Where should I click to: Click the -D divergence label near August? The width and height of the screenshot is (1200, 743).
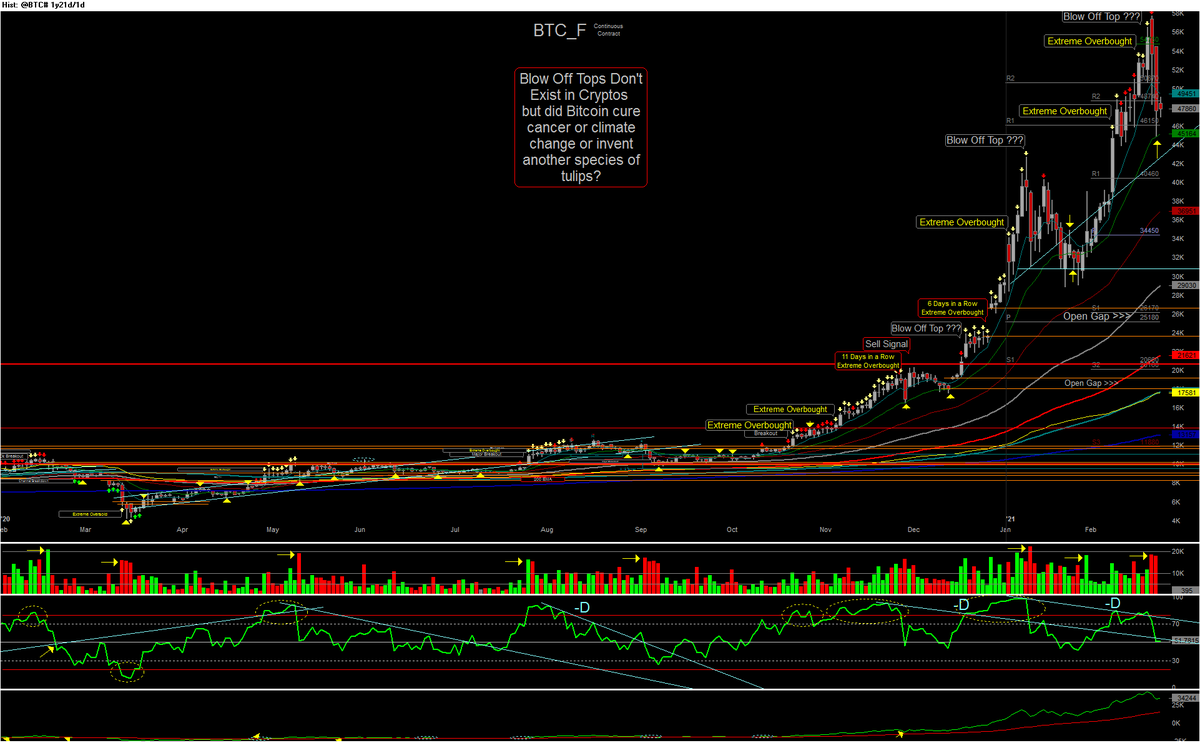[x=582, y=607]
